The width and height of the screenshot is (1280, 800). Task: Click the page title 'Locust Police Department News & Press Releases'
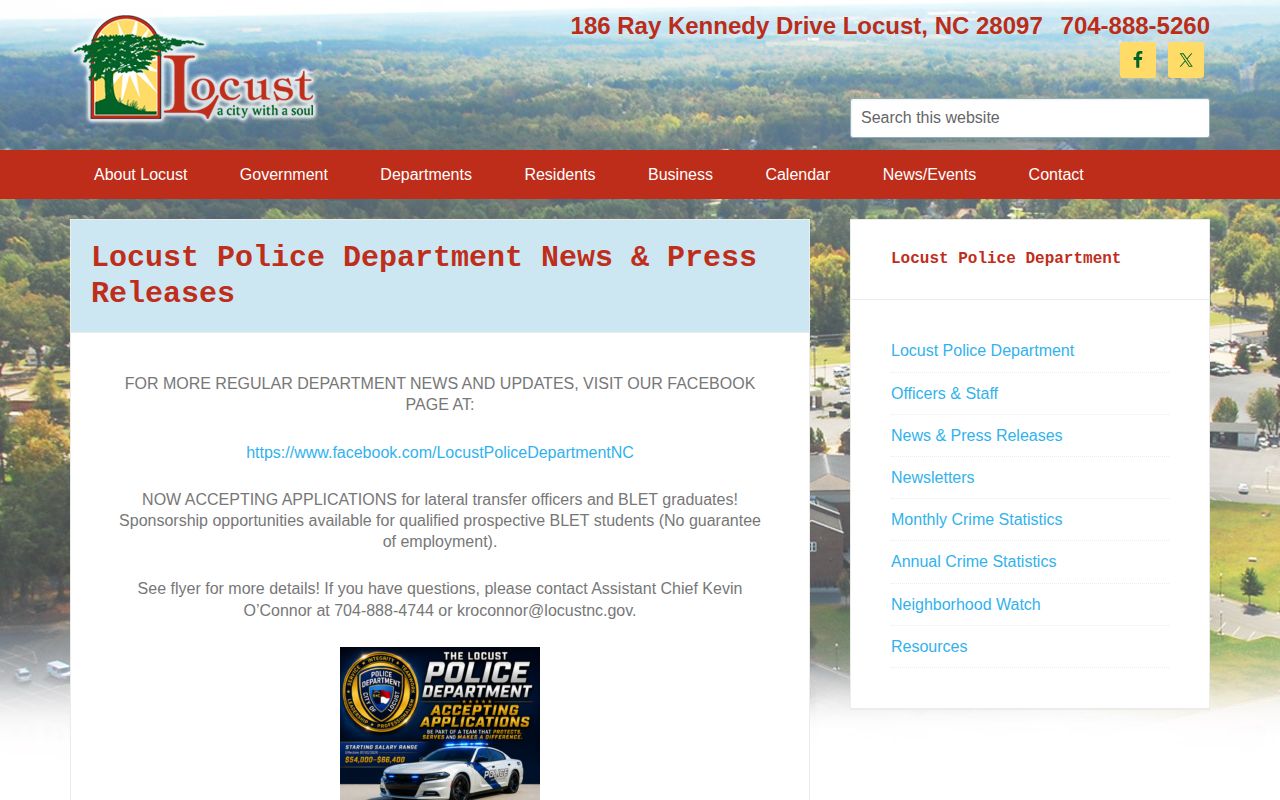pyautogui.click(x=424, y=275)
